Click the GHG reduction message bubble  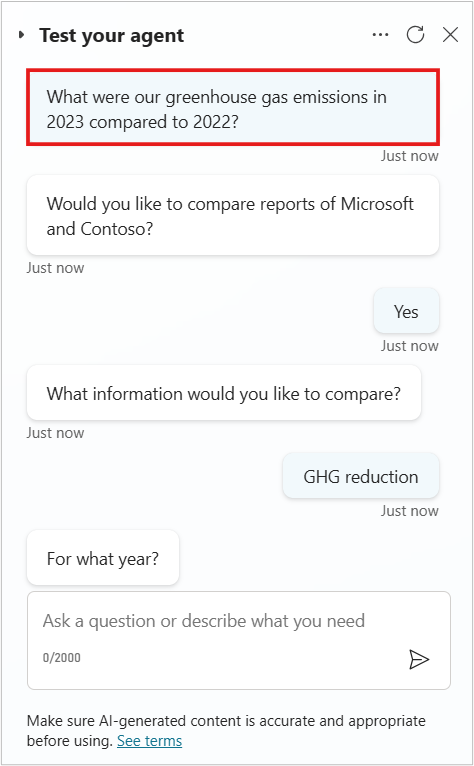361,476
